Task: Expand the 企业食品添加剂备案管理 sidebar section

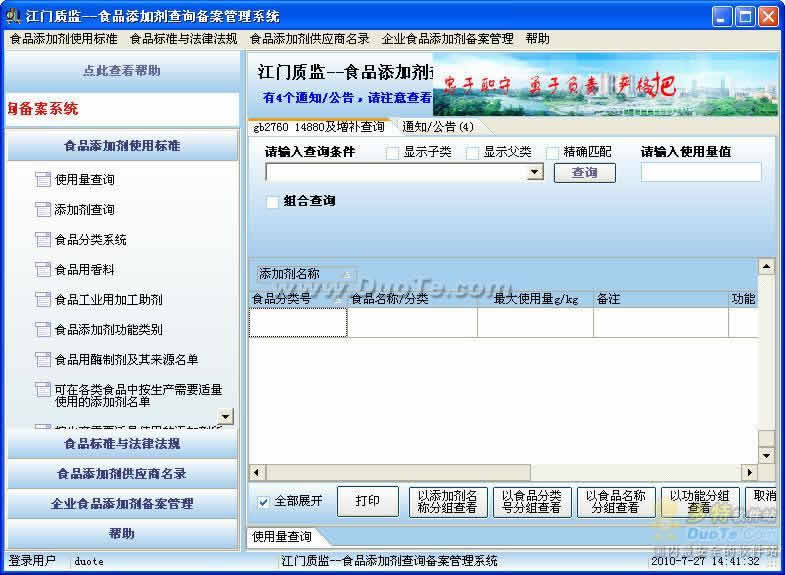Action: click(x=122, y=503)
